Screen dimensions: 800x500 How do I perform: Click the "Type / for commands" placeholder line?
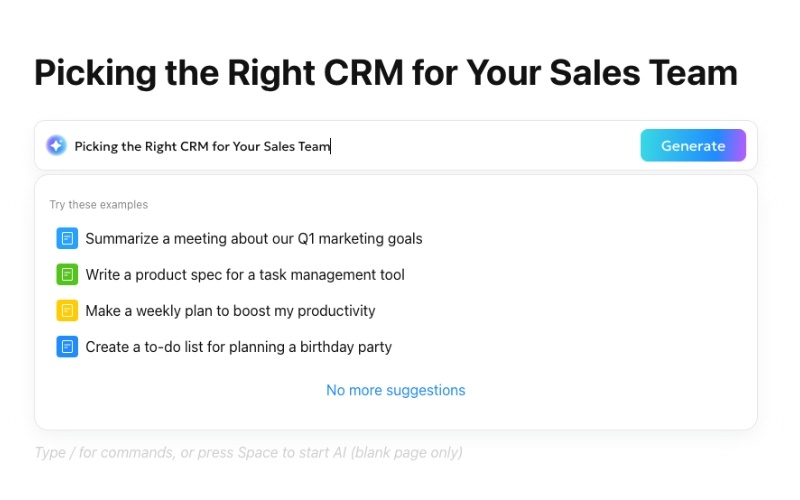click(x=248, y=452)
